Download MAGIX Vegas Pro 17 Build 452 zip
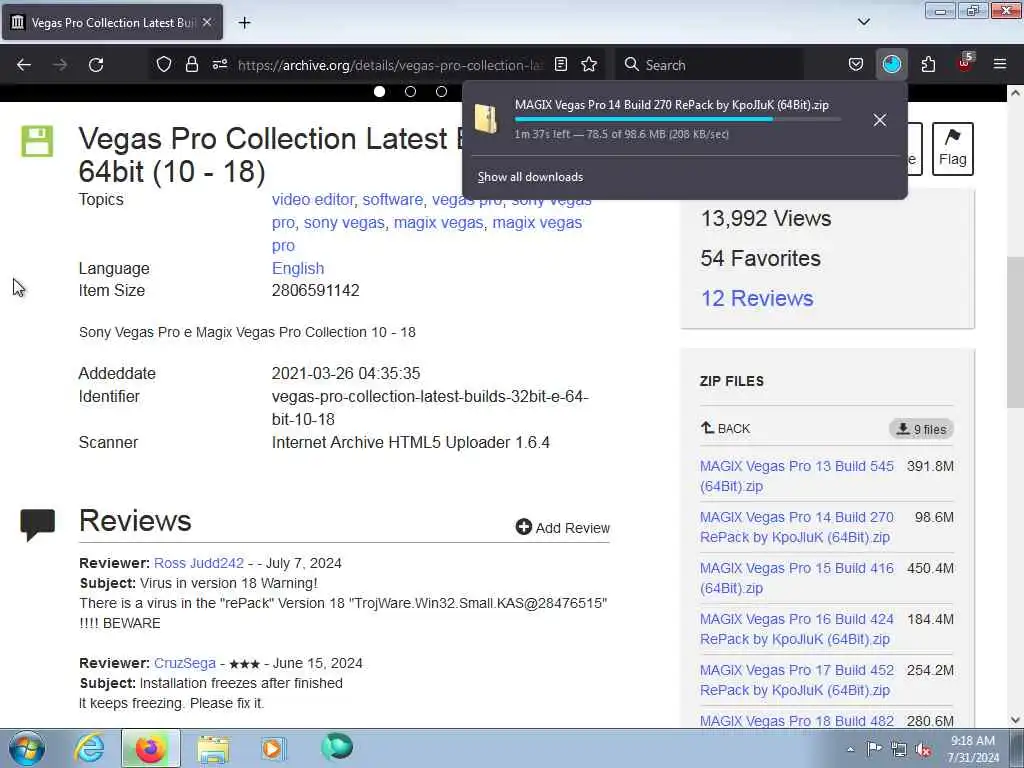The image size is (1024, 768). (x=797, y=680)
